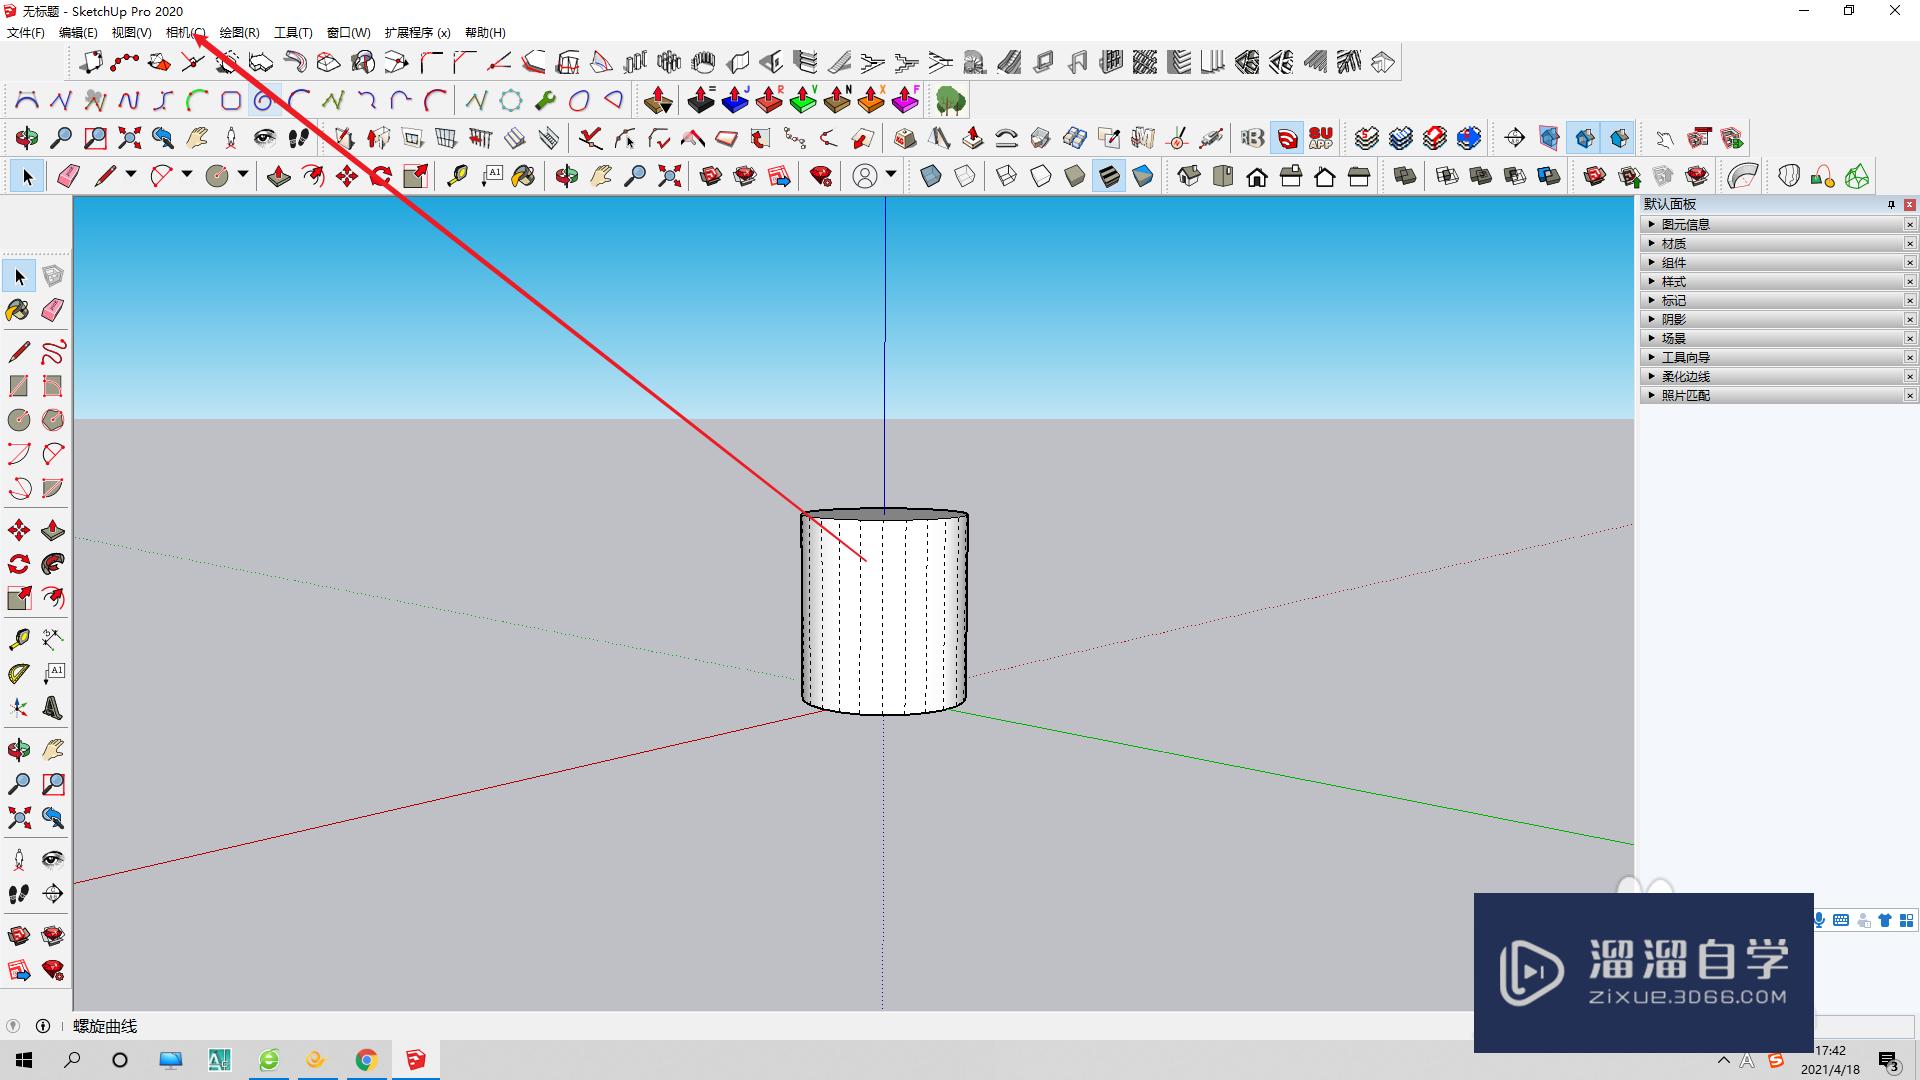Expand the 样式 panel
The image size is (1920, 1080).
coord(1777,281)
